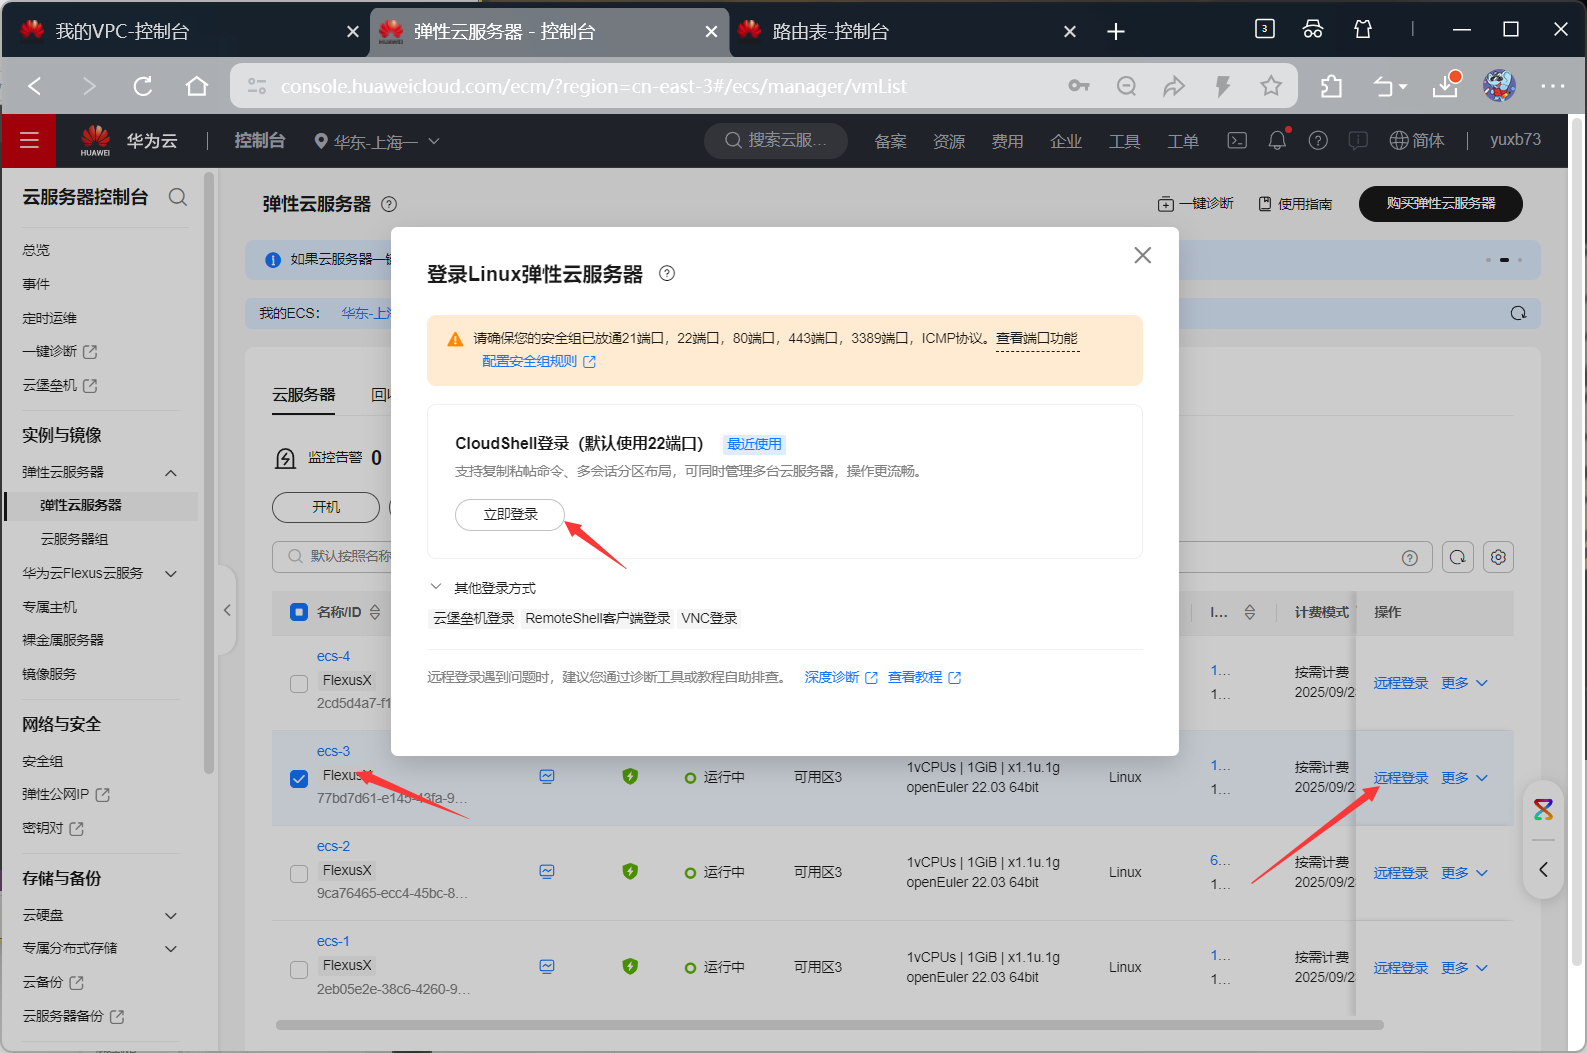
Task: Click the 查看端口功能 link
Action: 1037,339
